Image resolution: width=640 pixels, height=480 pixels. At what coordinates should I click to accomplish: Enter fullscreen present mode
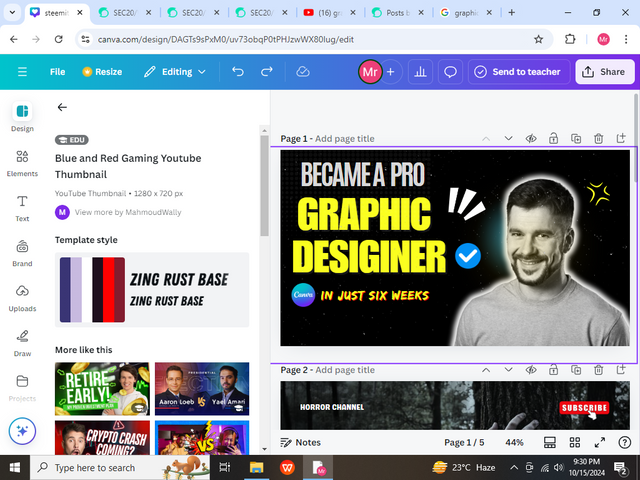tap(600, 442)
